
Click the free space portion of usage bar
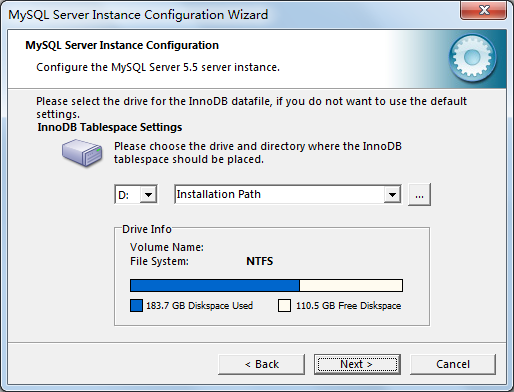coord(351,286)
